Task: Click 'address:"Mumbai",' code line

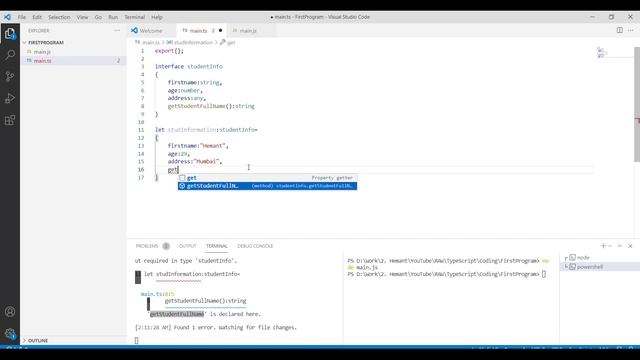Action: (195, 162)
